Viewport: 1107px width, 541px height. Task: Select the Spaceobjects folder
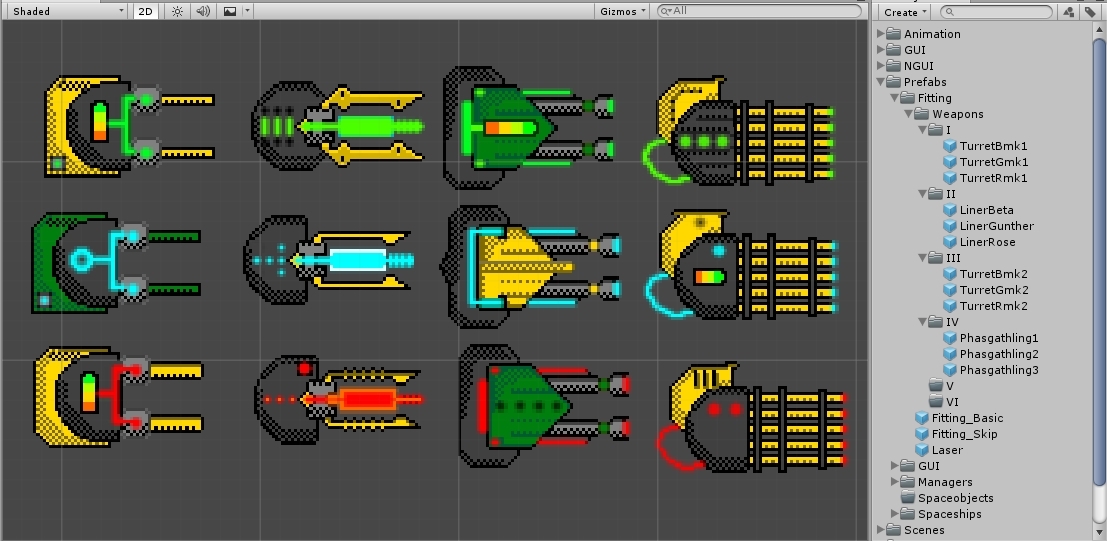coord(955,498)
